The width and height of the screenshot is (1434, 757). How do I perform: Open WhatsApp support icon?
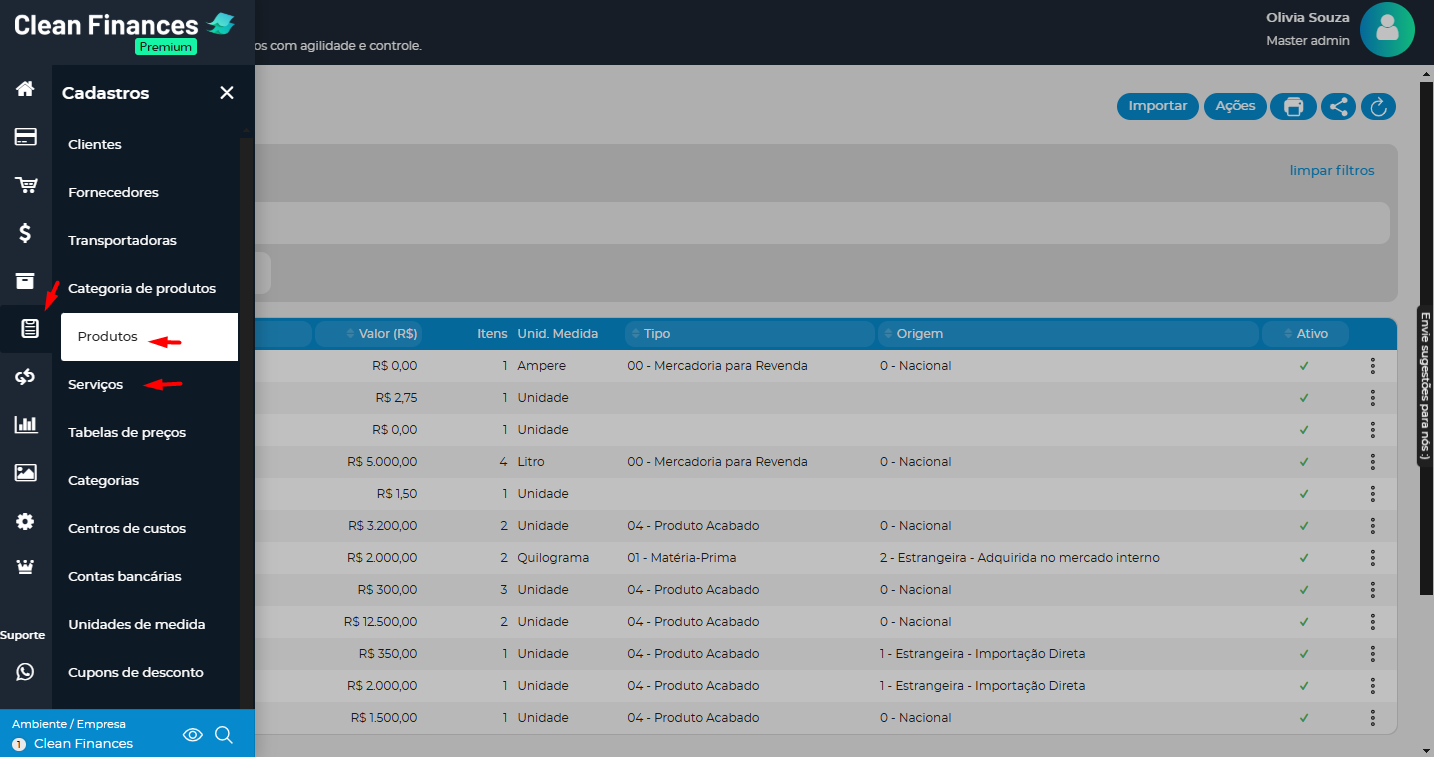pos(25,672)
